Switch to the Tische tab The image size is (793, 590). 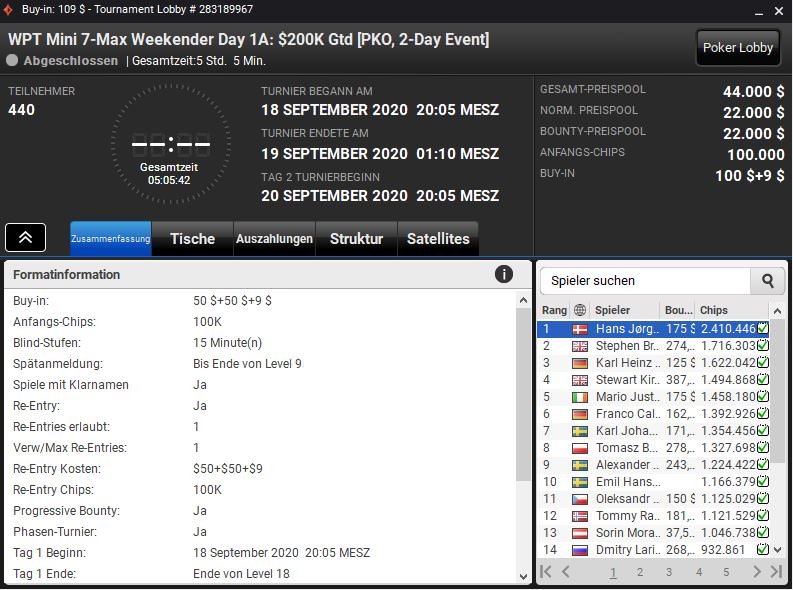click(192, 239)
